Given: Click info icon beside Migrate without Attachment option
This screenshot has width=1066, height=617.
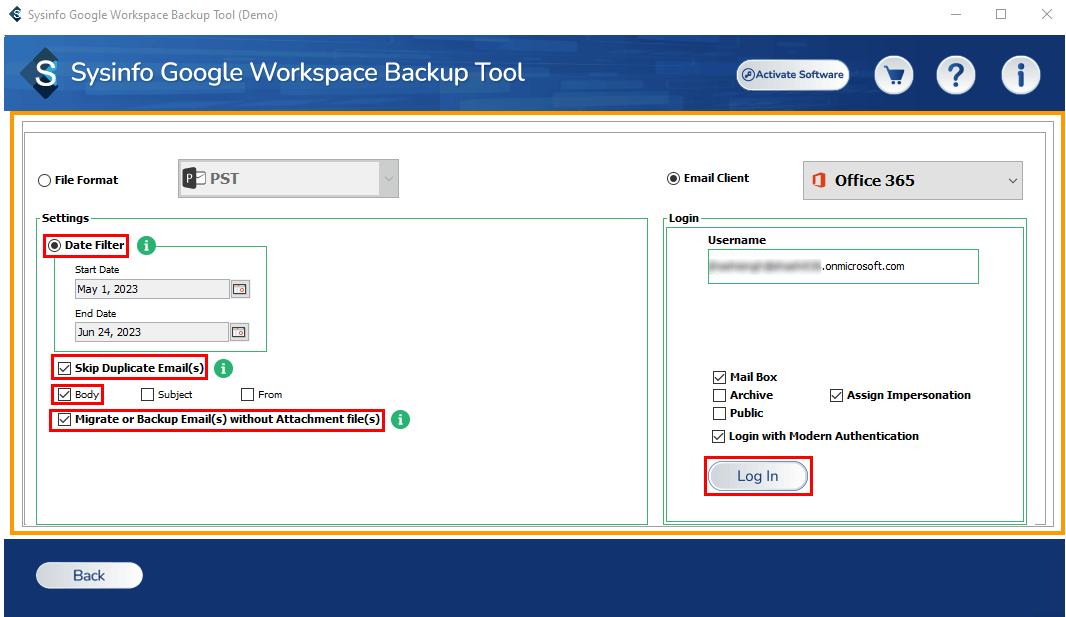Looking at the screenshot, I should 400,420.
